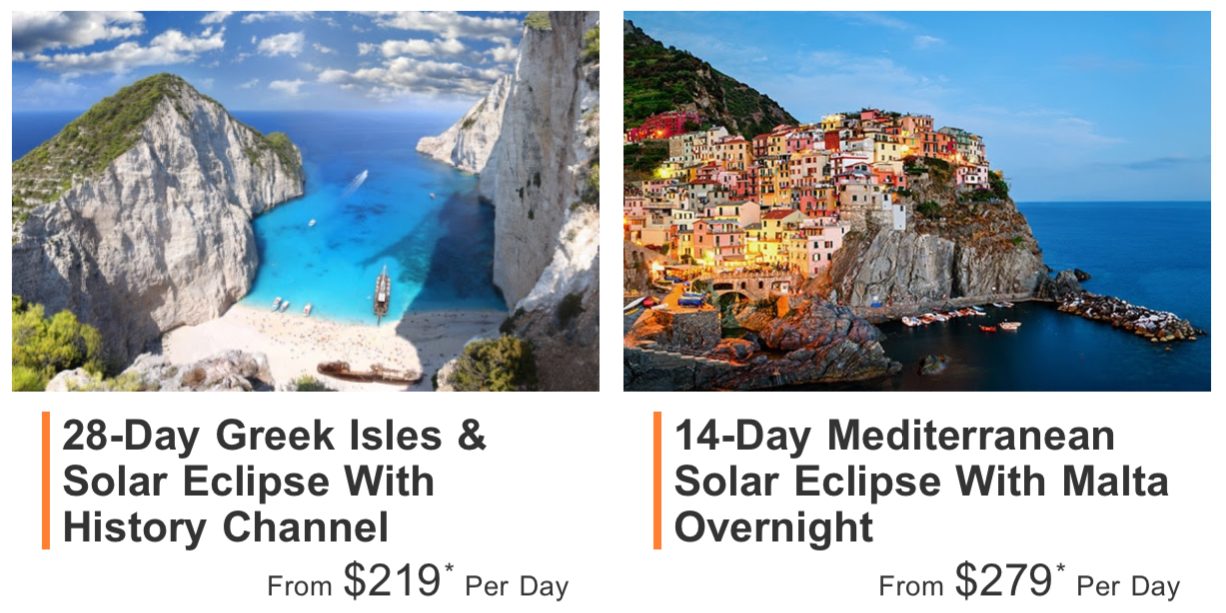Open 14-Day Mediterranean Solar Eclipse With Malta title
Image resolution: width=1226 pixels, height=613 pixels.
[921, 481]
